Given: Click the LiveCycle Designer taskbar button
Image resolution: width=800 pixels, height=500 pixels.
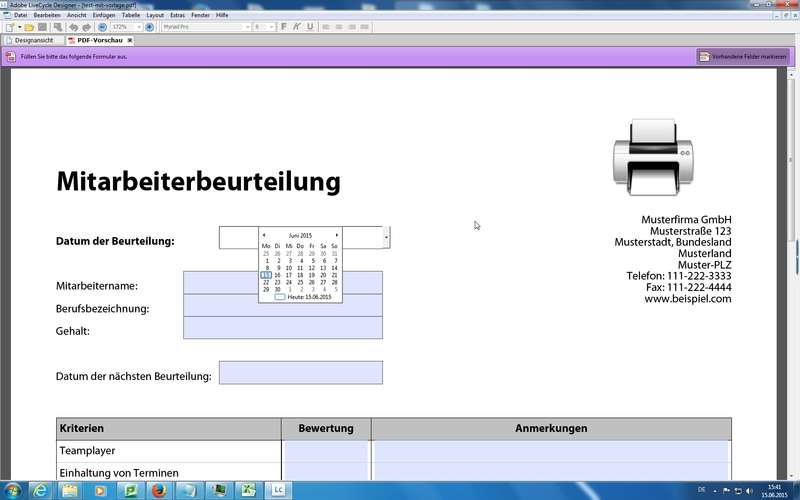Looking at the screenshot, I should click(278, 491).
